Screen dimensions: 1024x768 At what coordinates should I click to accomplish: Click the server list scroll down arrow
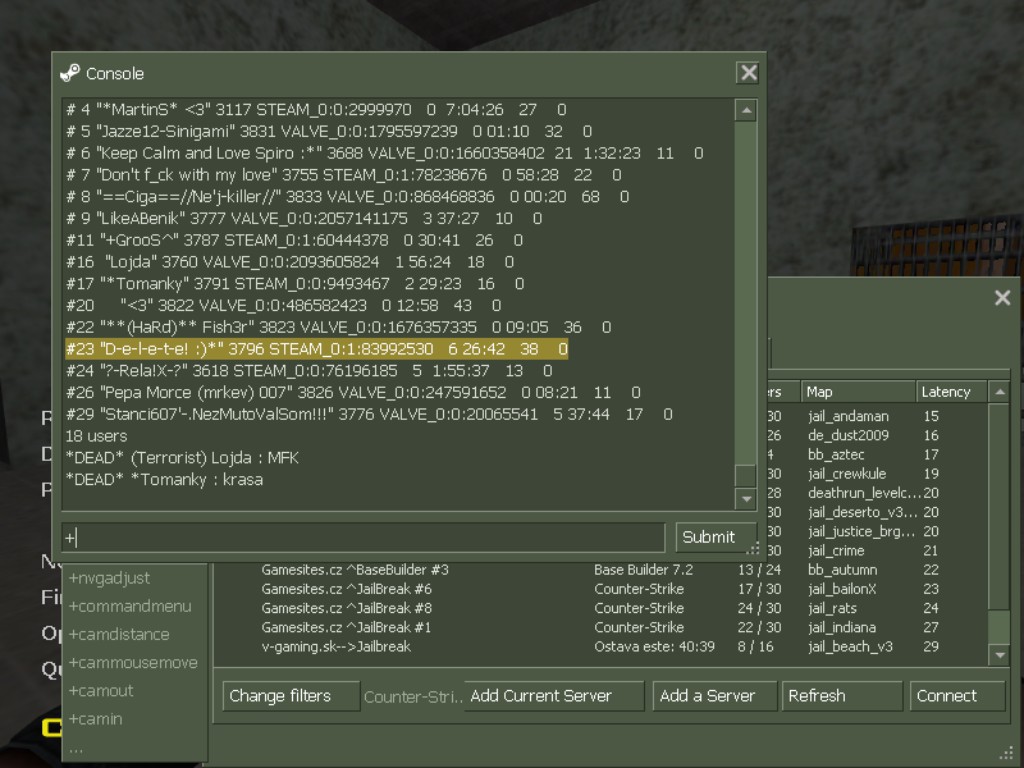[999, 655]
